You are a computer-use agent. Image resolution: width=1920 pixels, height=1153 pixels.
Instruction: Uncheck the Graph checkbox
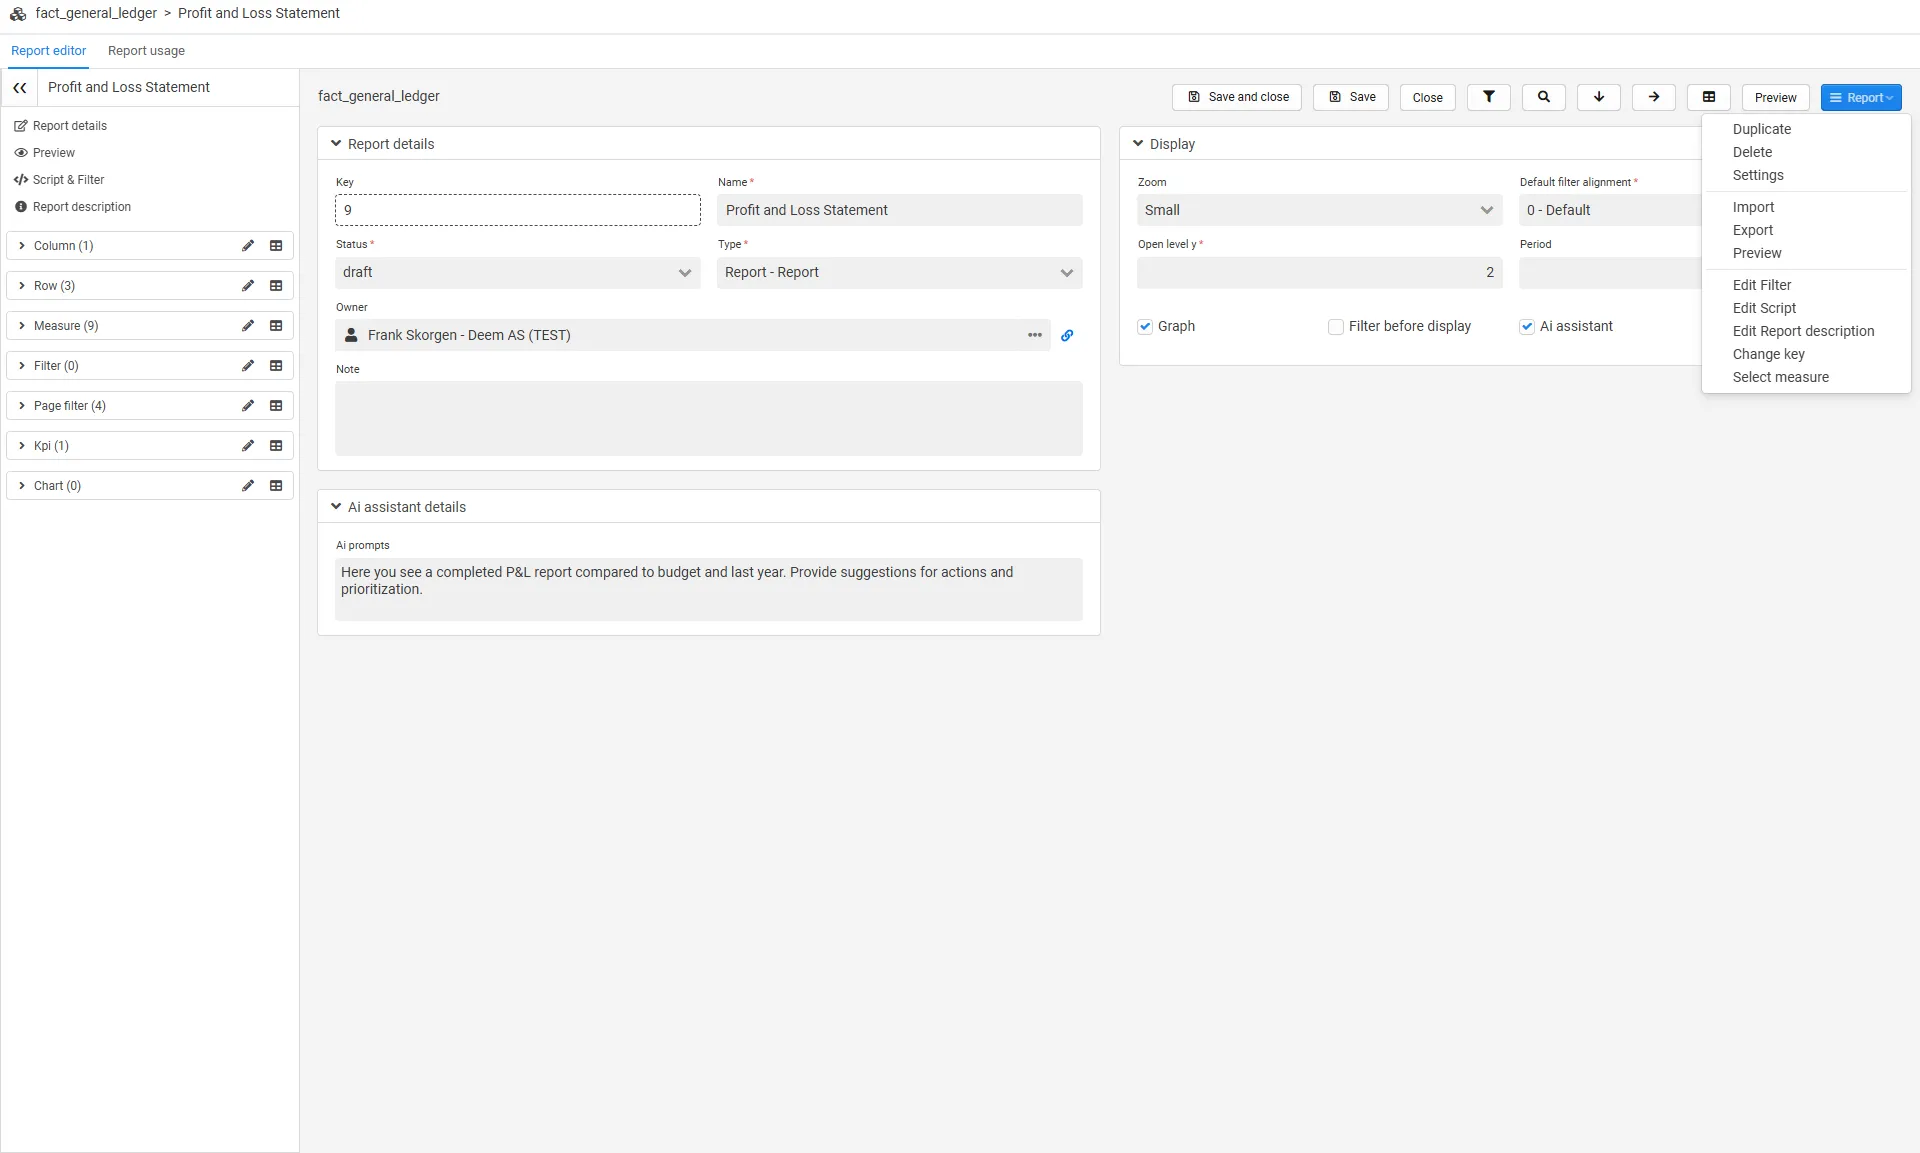1145,327
